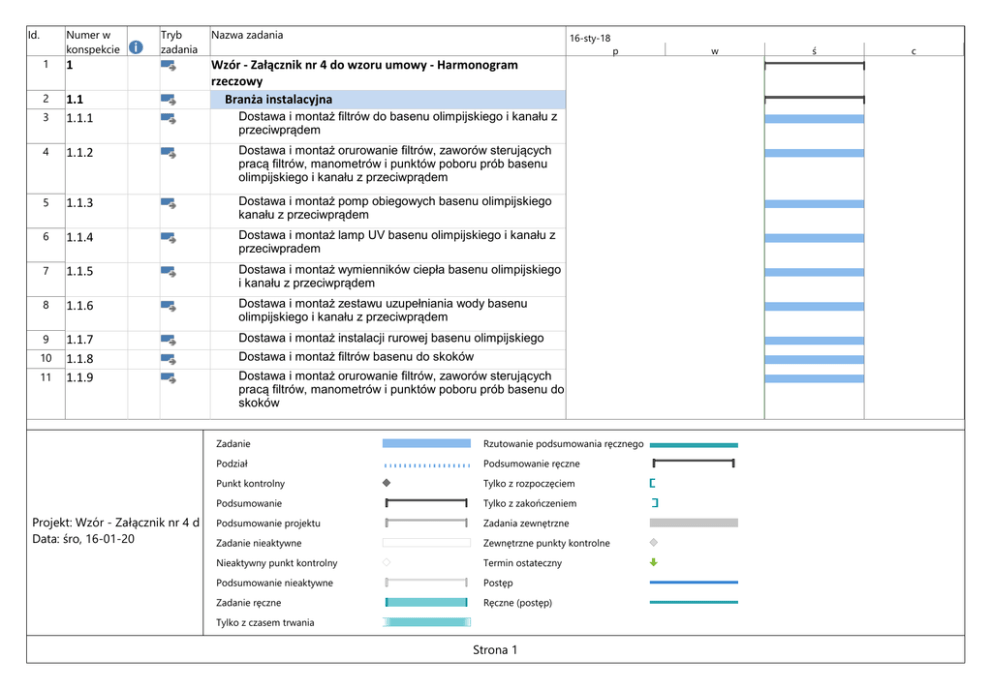Click the 16-sty-18 timeline date header
992x689 pixels.
point(590,38)
